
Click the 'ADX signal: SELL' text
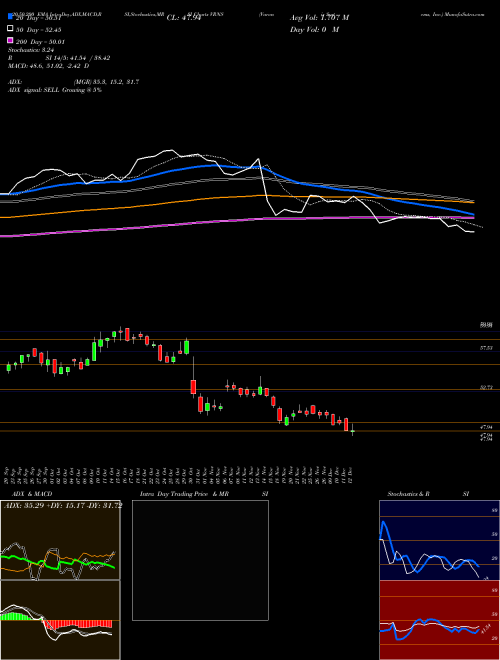pos(55,90)
